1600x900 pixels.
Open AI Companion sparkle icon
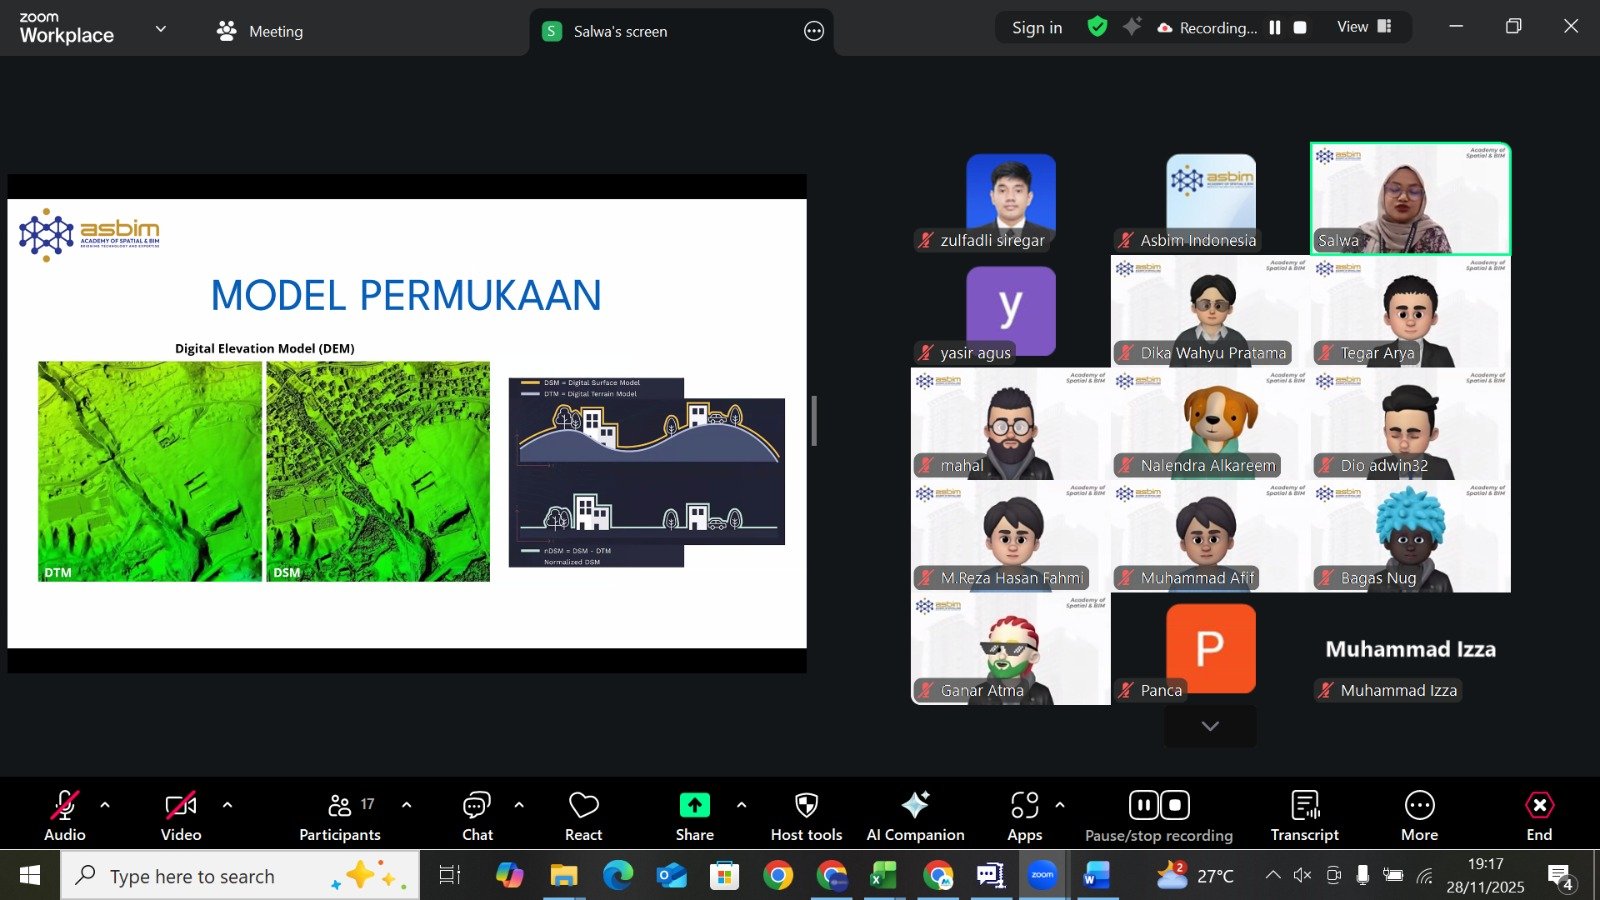[x=915, y=806]
